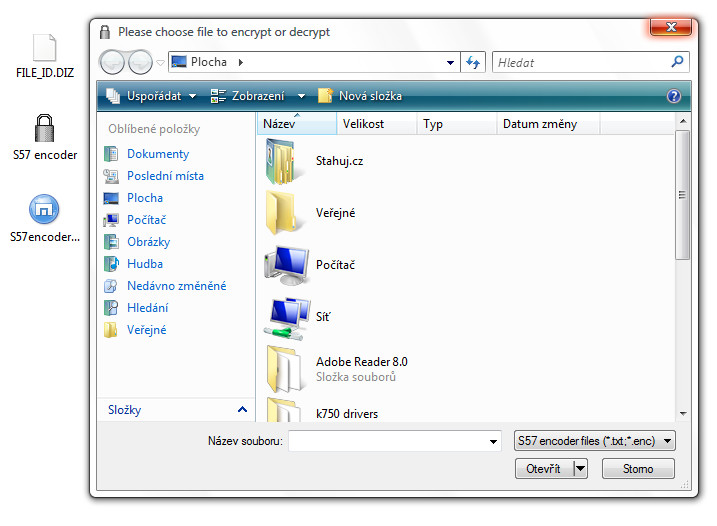Select the Počítač computer icon in file list
Viewport: 717px width, 526px height.
point(286,265)
